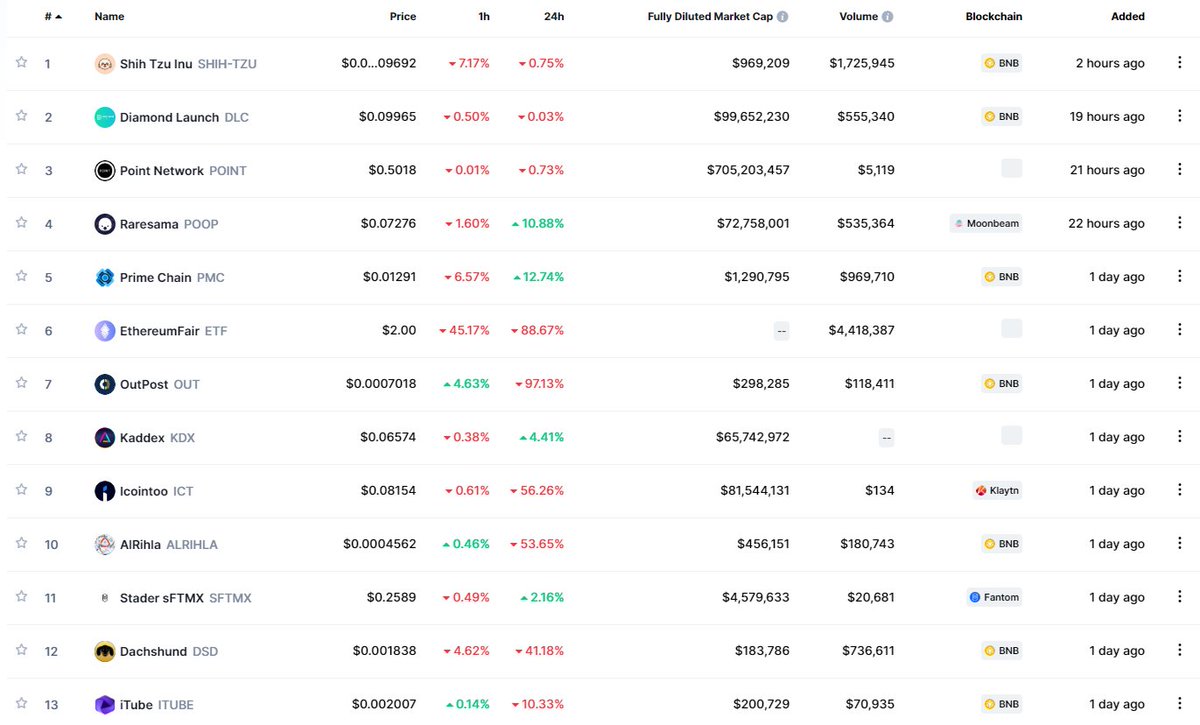Sort by Fully Diluted Market Cap header

pos(710,17)
